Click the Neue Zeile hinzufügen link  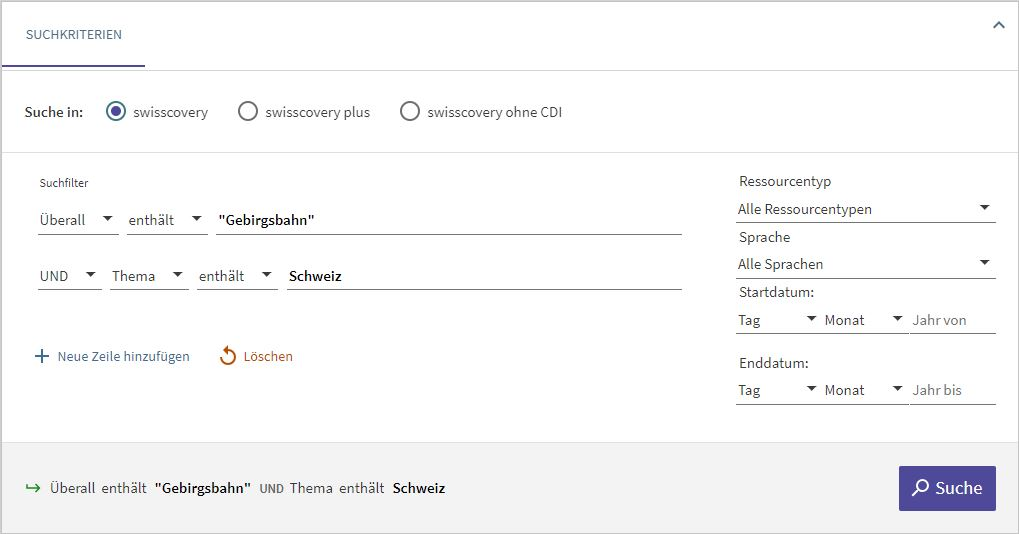(x=123, y=356)
